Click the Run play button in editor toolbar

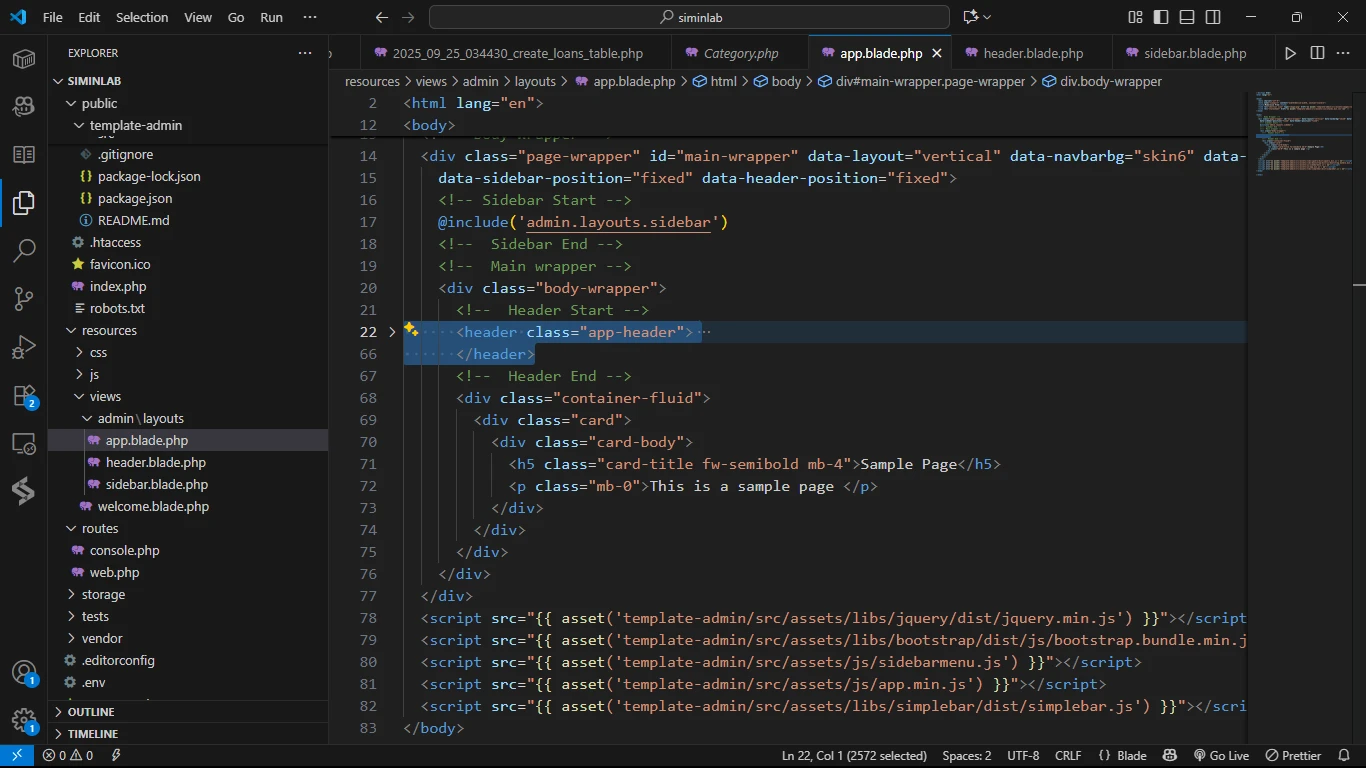pyautogui.click(x=1290, y=53)
